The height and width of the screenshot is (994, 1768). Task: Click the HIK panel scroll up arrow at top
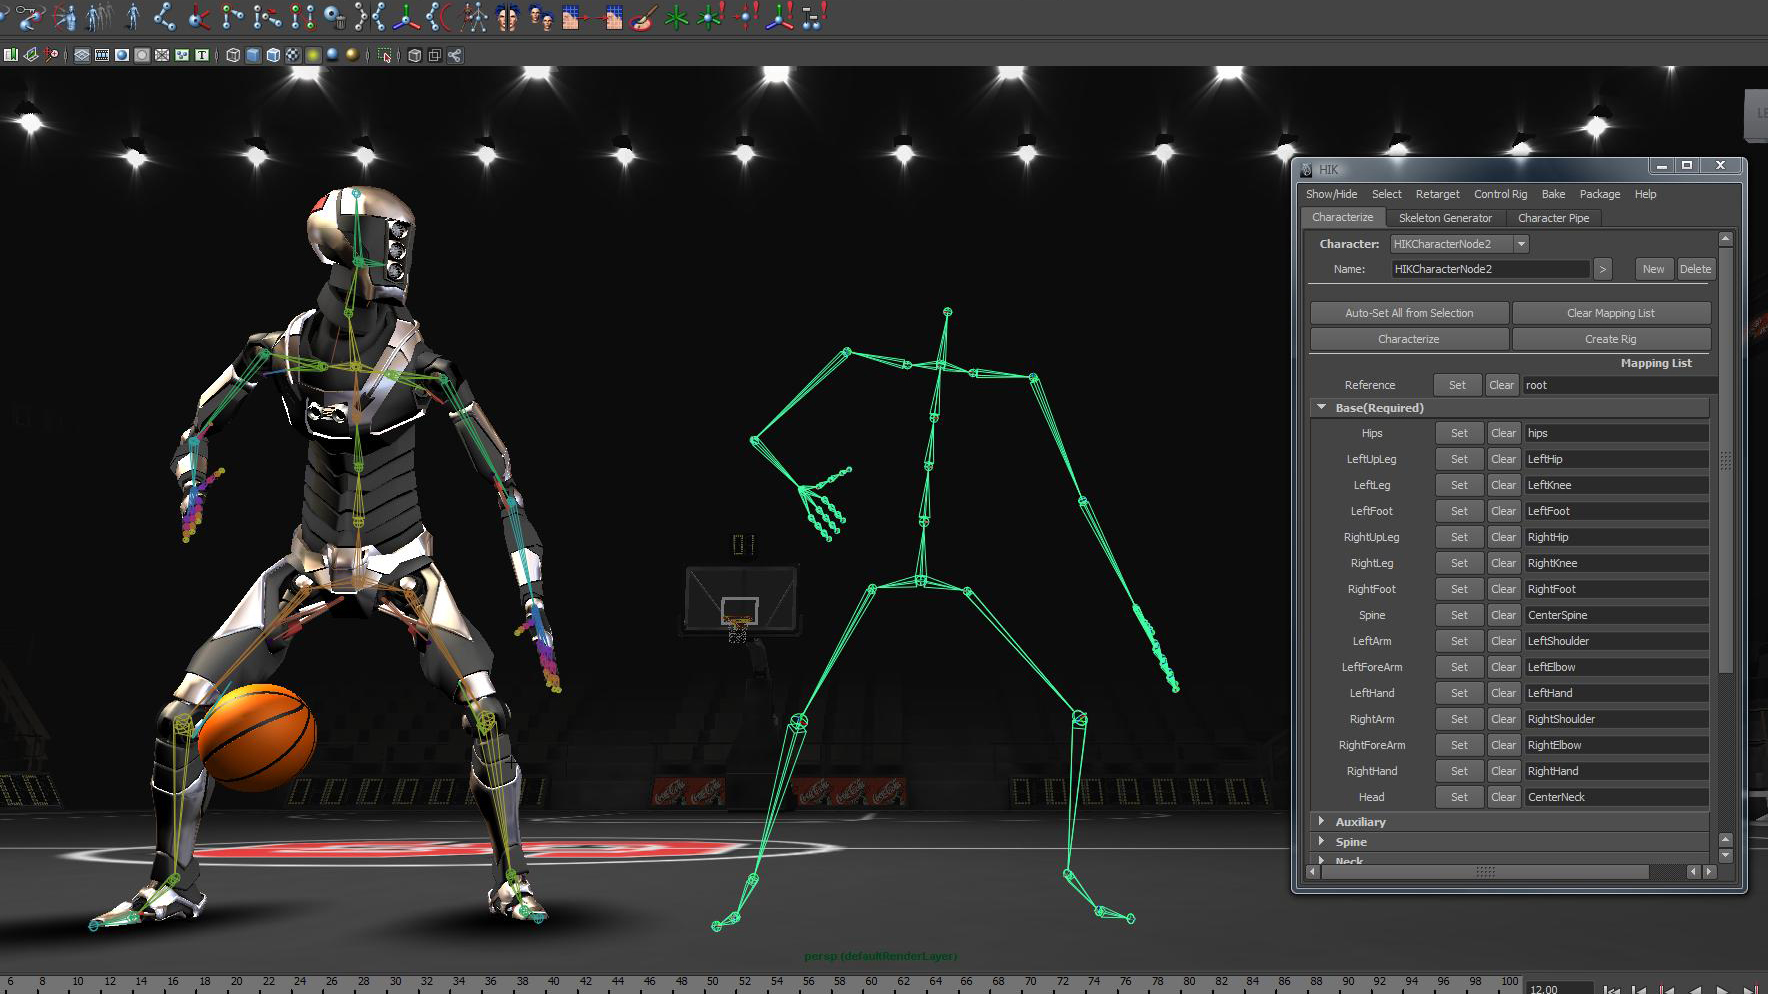(1725, 239)
